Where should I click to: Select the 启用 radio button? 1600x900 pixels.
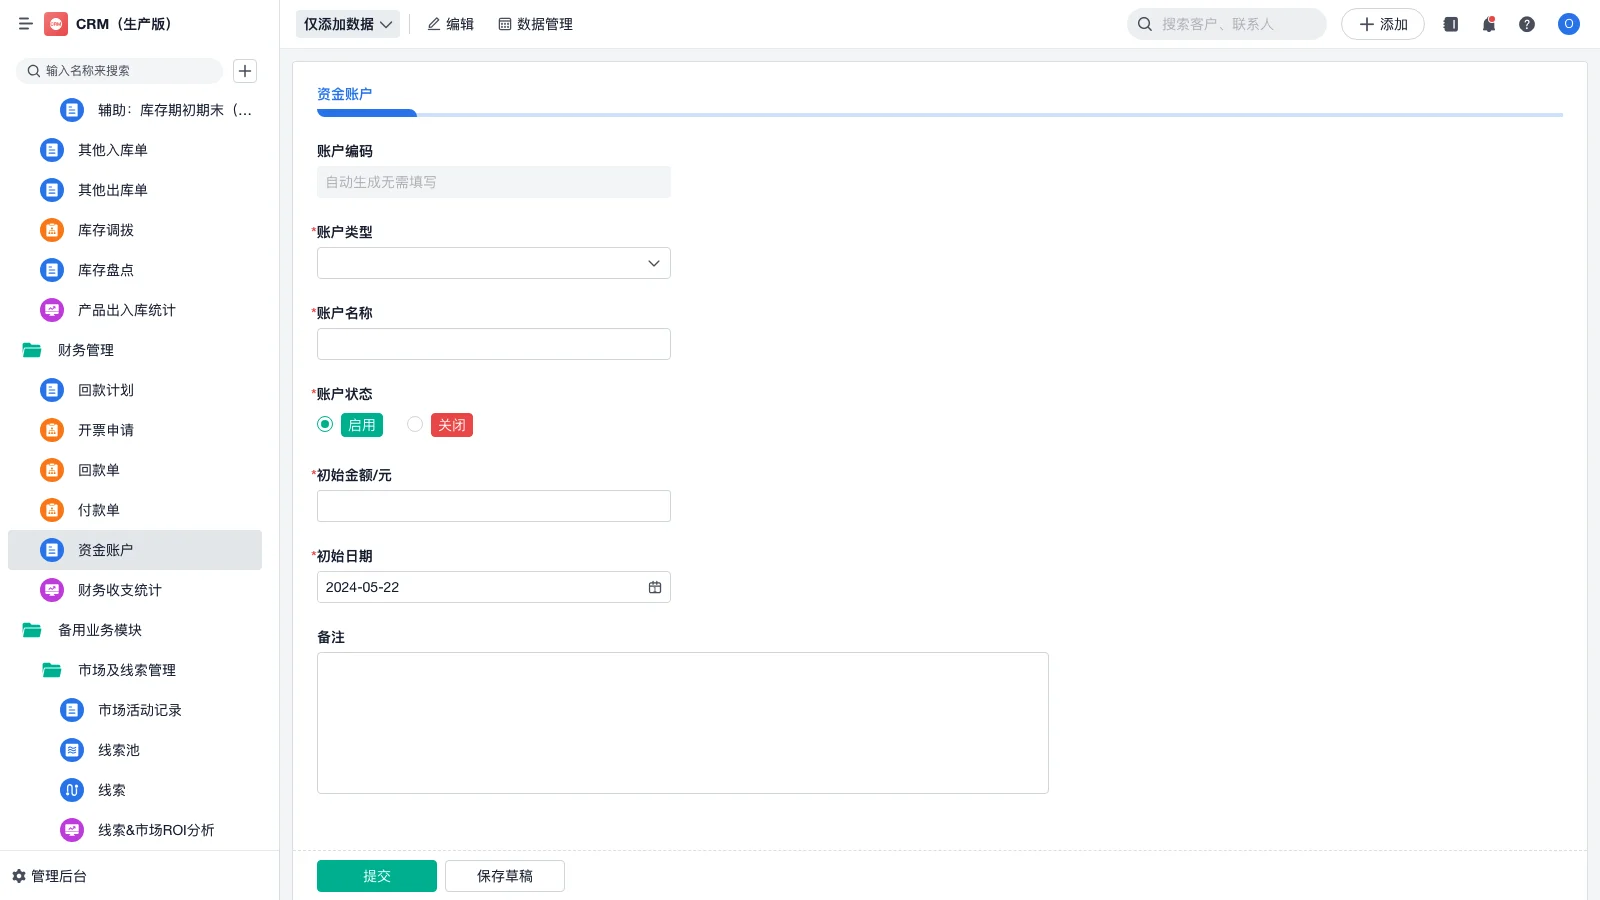[325, 424]
